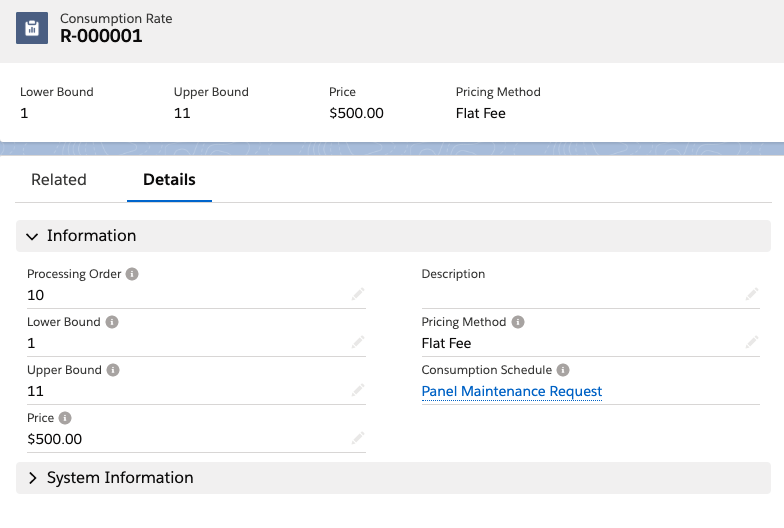Edit Processing Order with pencil icon
Viewport: 784px width, 528px height.
[x=358, y=294]
